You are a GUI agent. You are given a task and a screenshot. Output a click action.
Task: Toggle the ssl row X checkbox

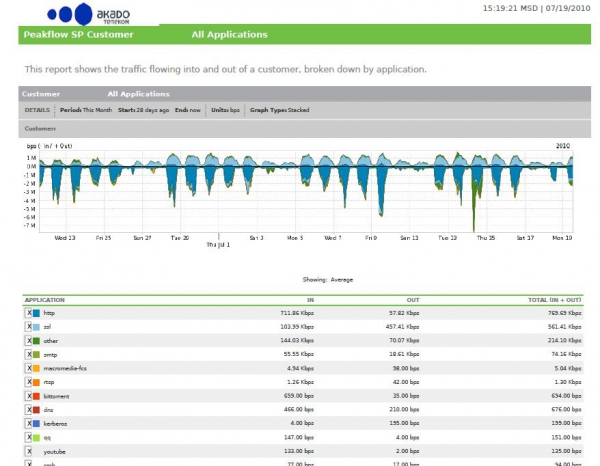click(29, 327)
